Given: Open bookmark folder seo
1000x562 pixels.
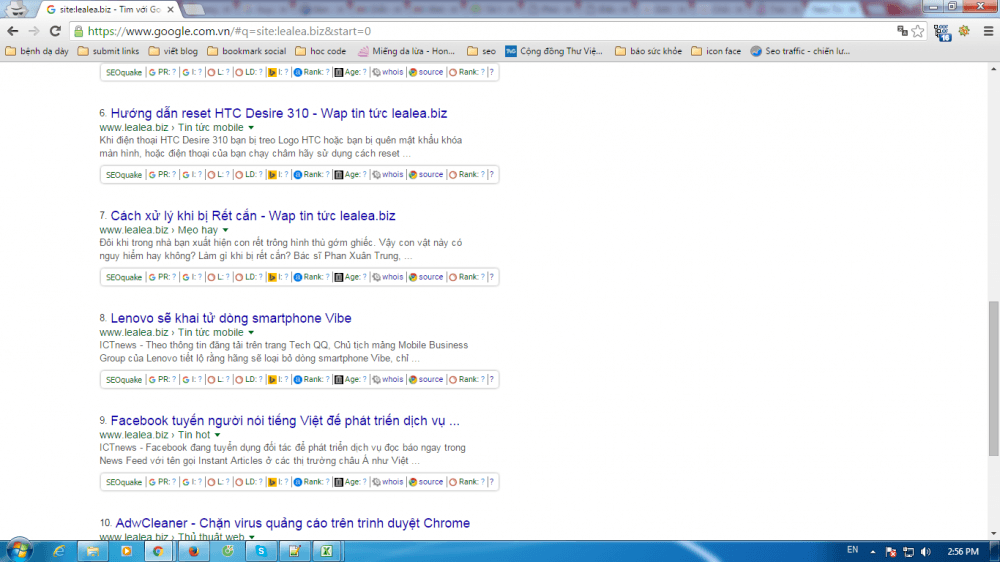Looking at the screenshot, I should pyautogui.click(x=482, y=51).
